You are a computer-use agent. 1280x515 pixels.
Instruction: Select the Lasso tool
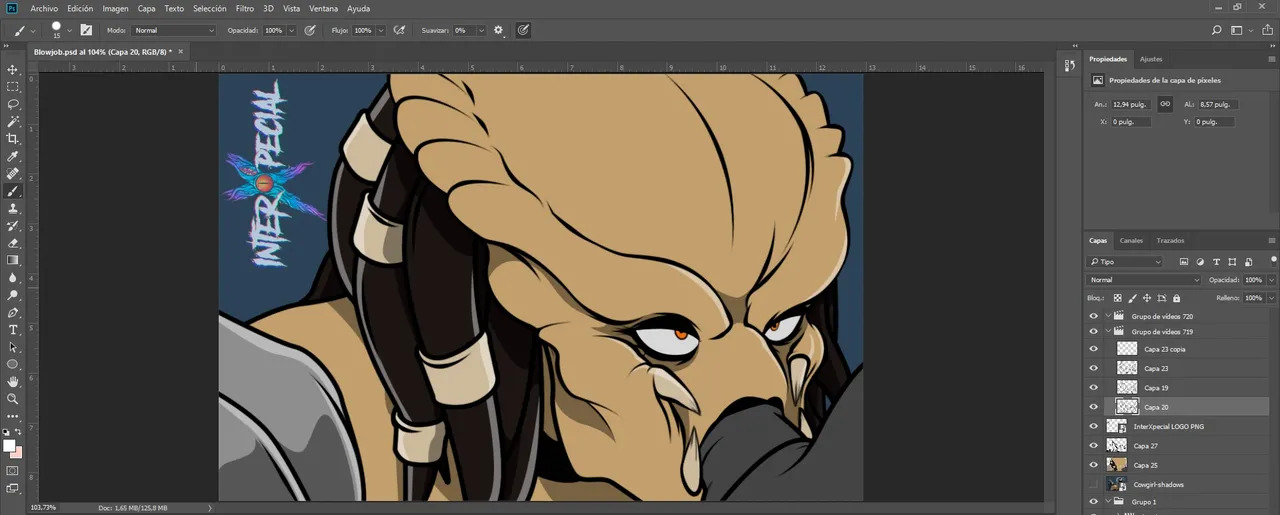(13, 104)
